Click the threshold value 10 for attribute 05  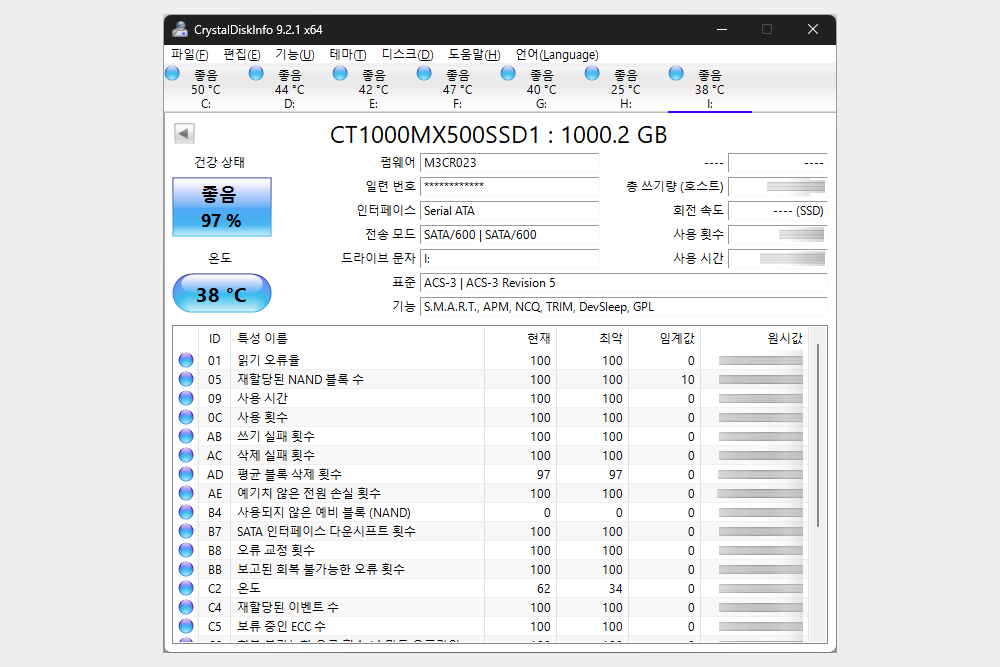pos(688,379)
